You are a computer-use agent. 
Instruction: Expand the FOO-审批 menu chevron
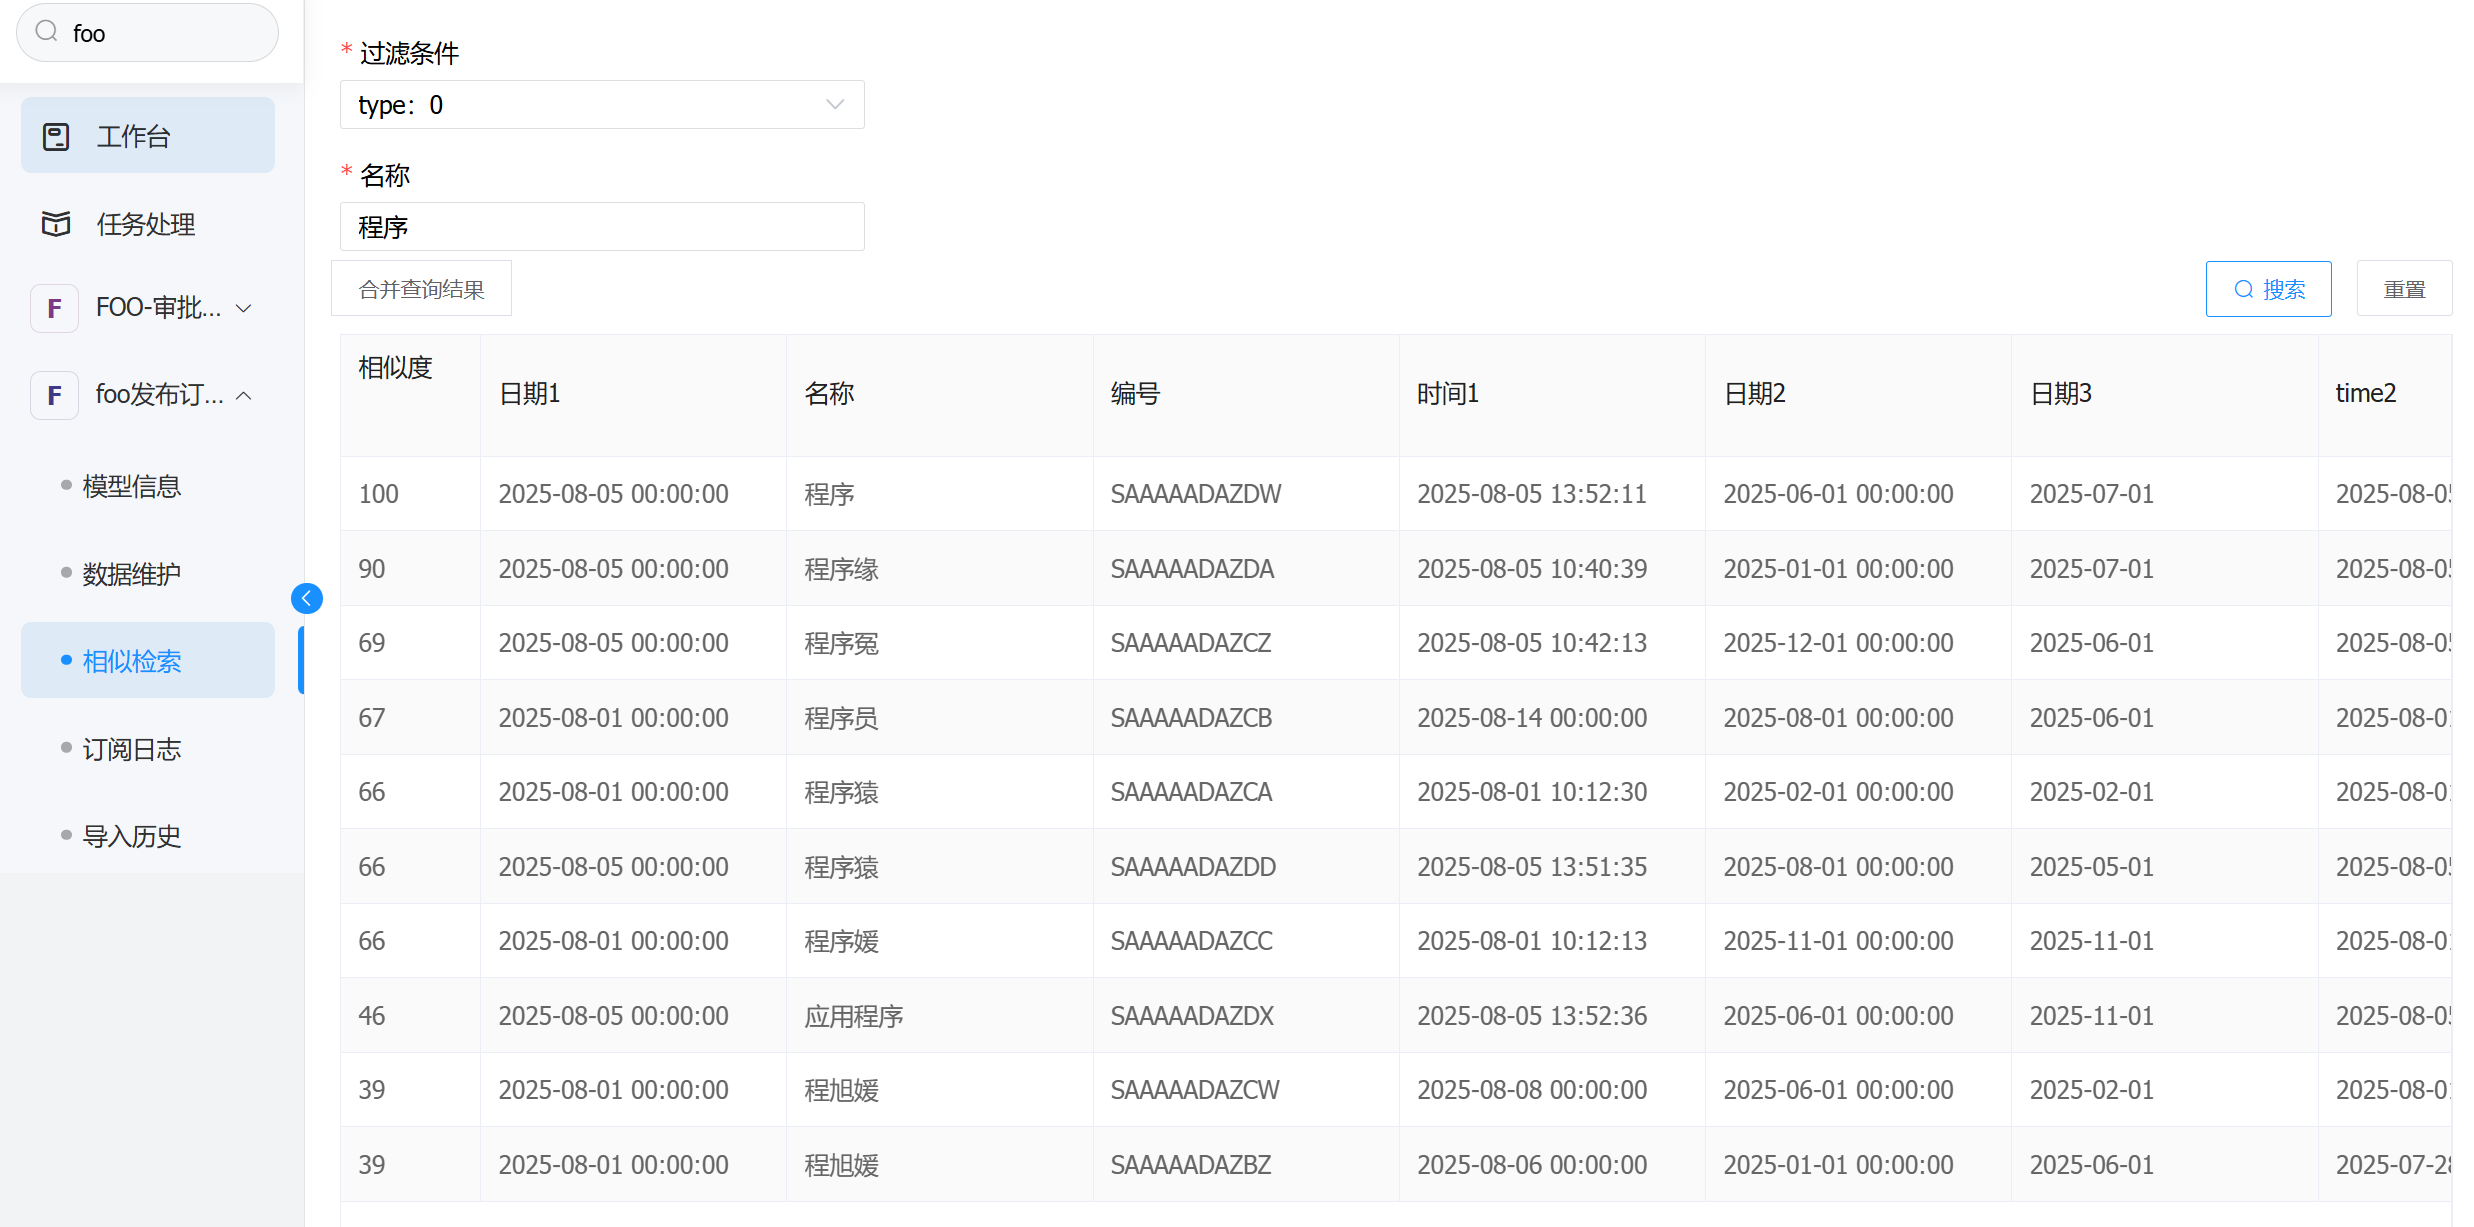pos(243,308)
